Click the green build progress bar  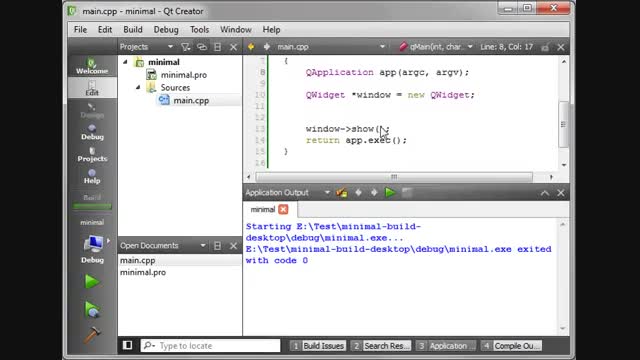tap(92, 207)
